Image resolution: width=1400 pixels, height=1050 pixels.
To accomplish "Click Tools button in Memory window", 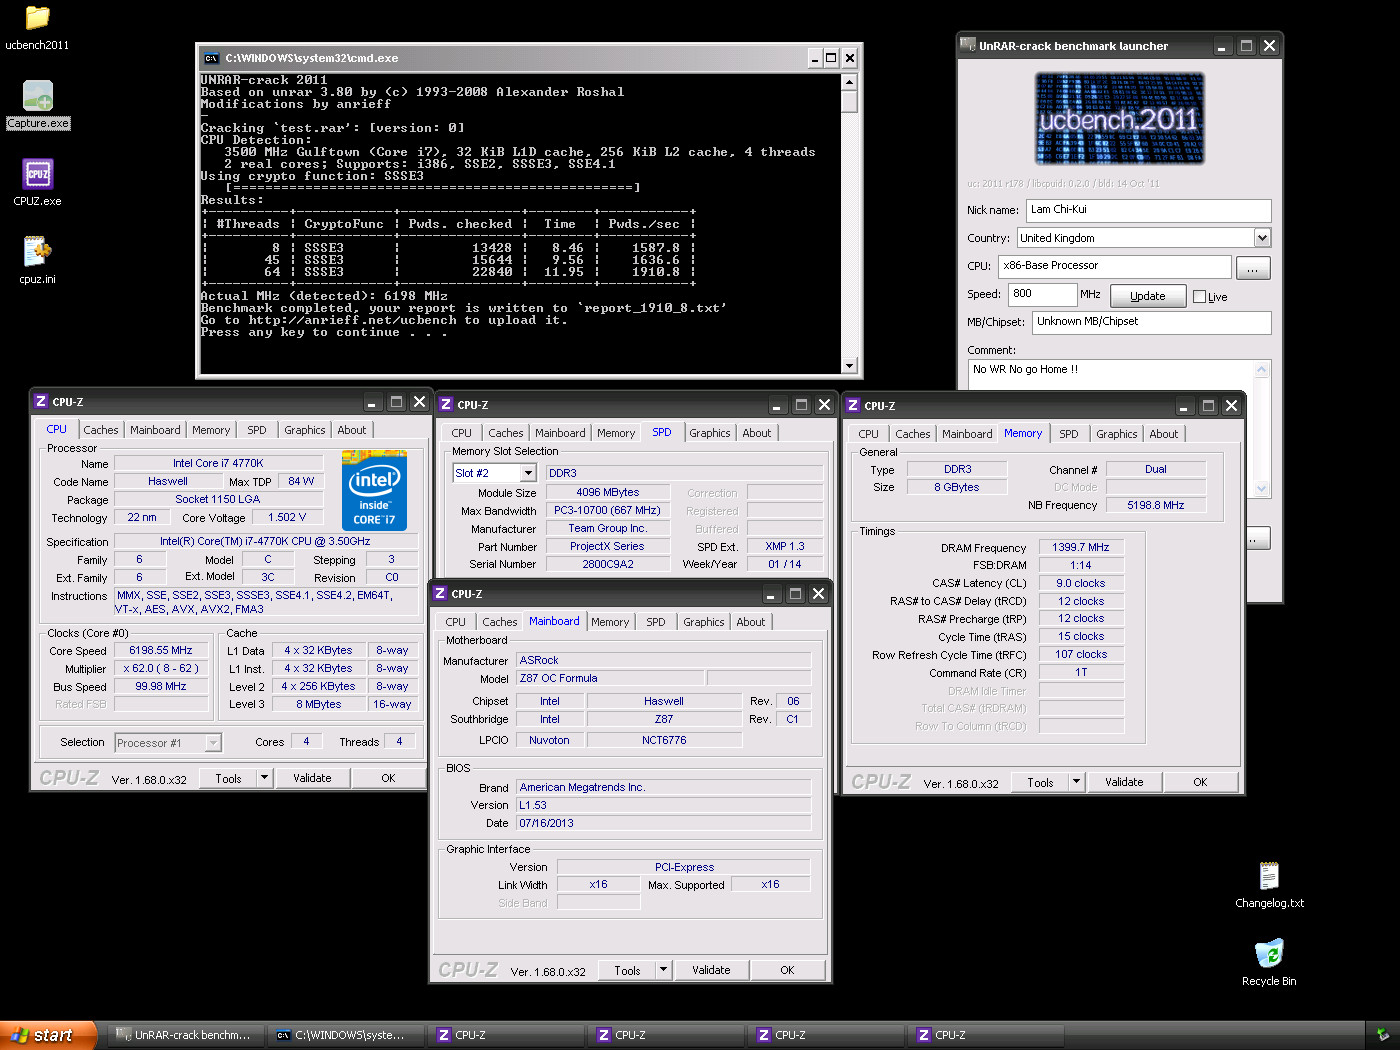I will 1040,782.
